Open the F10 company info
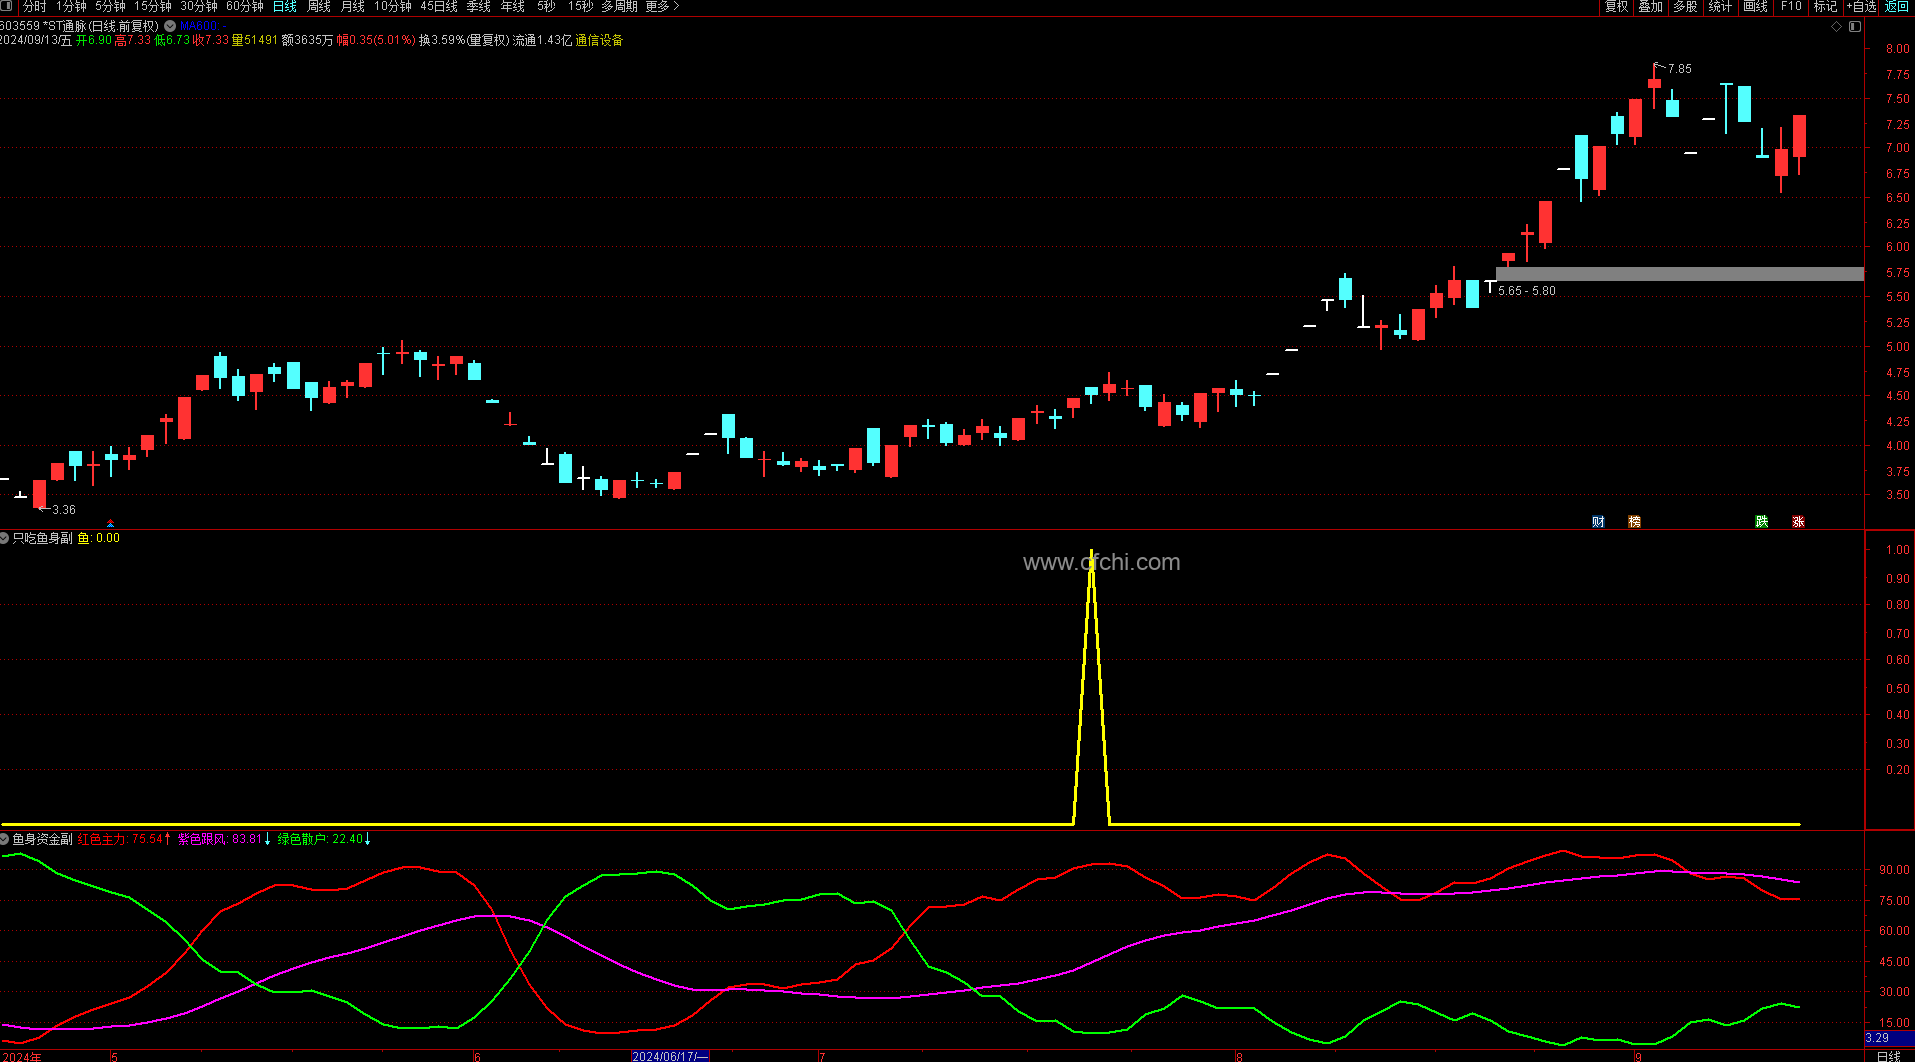Viewport: 1915px width, 1062px height. (1791, 7)
